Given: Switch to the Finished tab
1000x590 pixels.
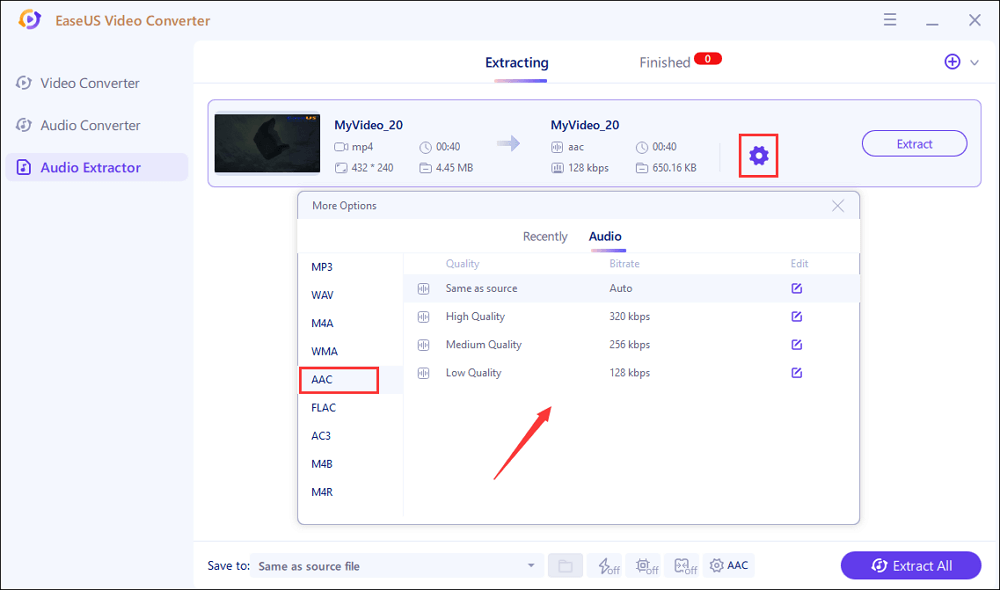Looking at the screenshot, I should click(x=665, y=62).
